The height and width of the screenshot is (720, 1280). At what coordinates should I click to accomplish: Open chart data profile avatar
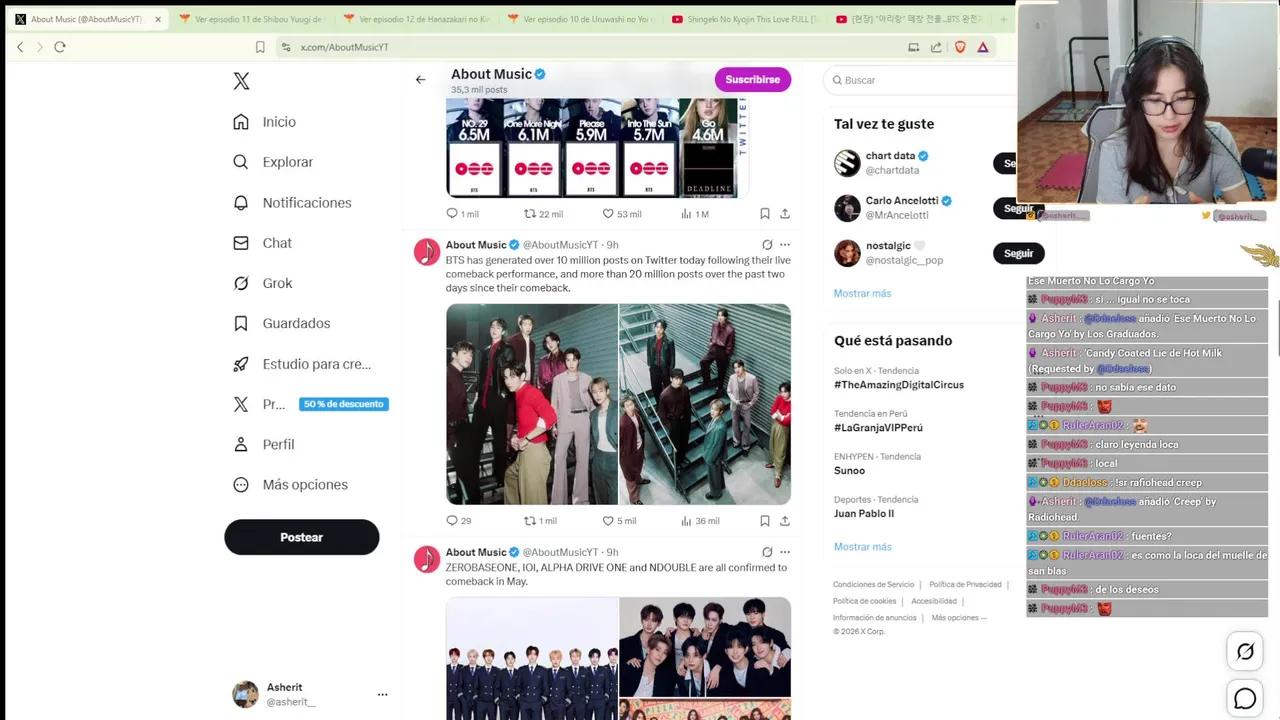tap(847, 163)
